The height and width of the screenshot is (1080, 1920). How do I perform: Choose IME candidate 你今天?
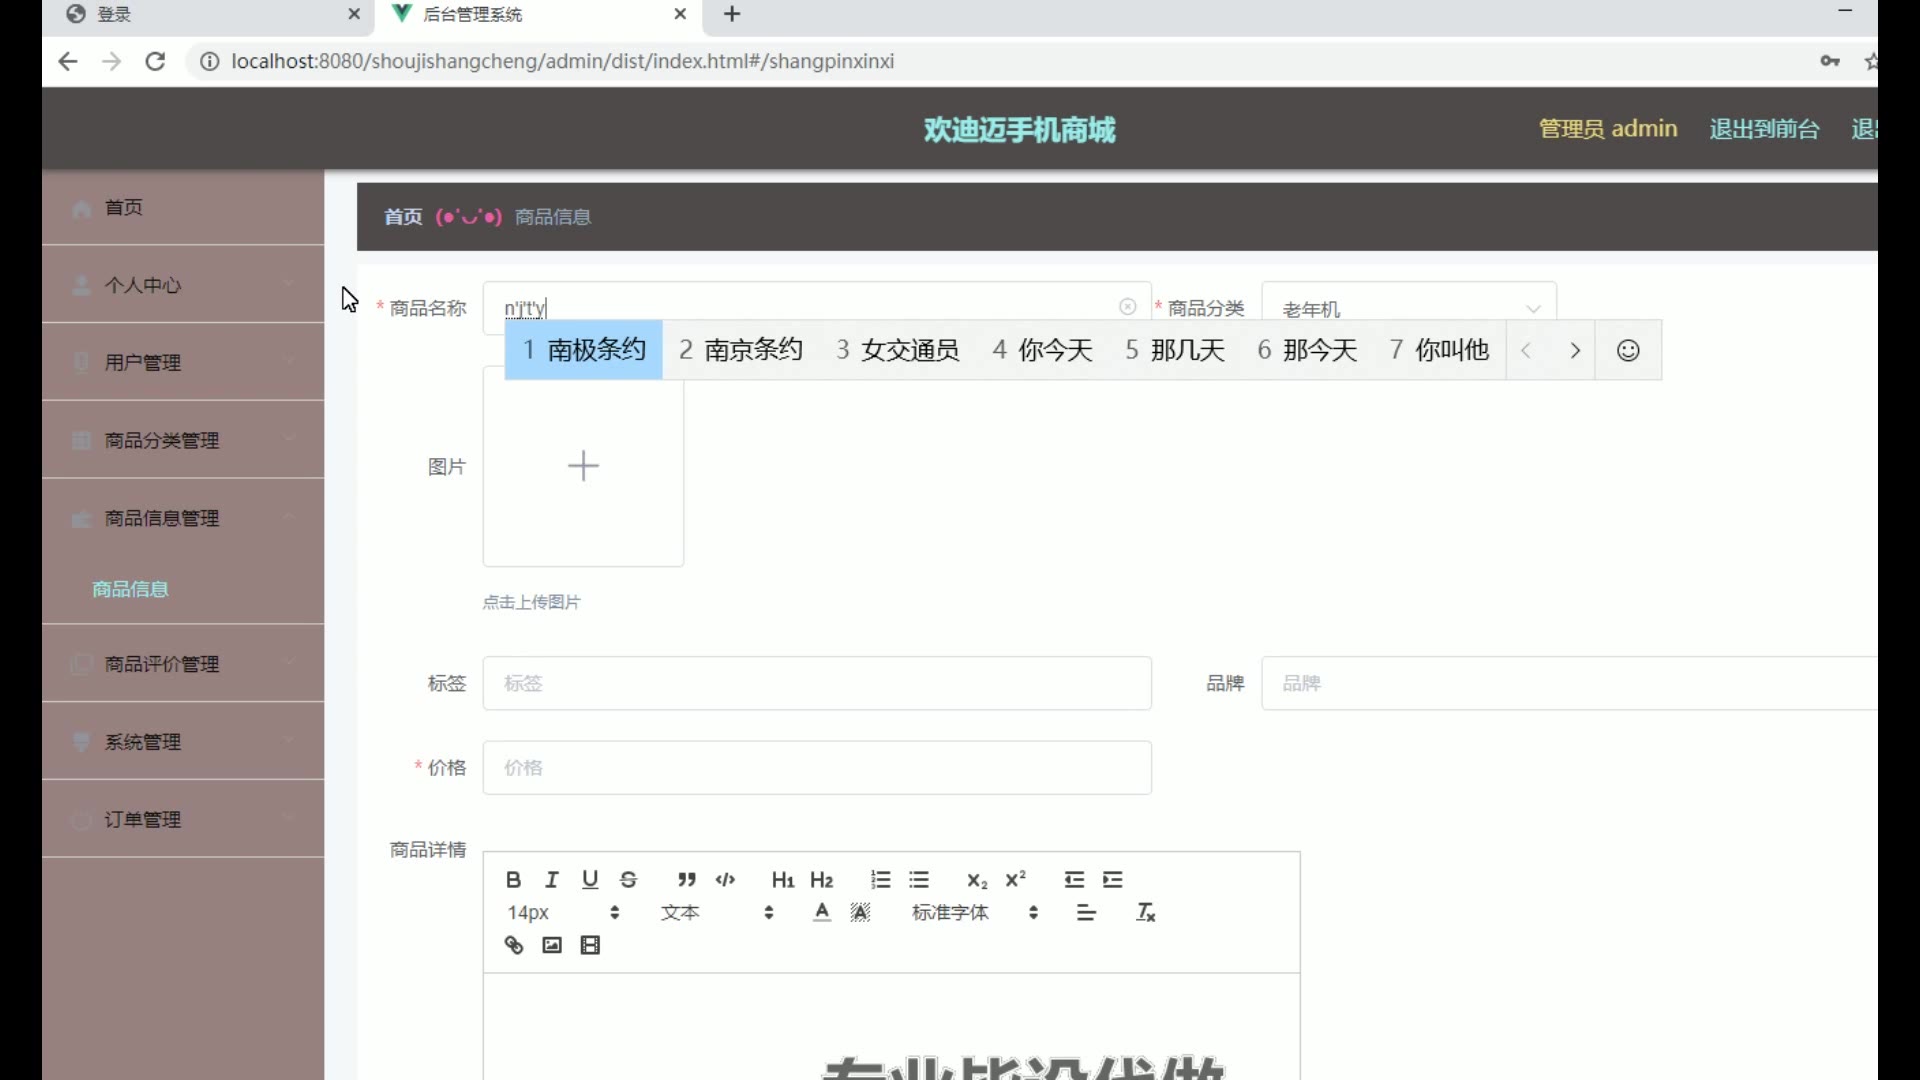pos(1043,350)
